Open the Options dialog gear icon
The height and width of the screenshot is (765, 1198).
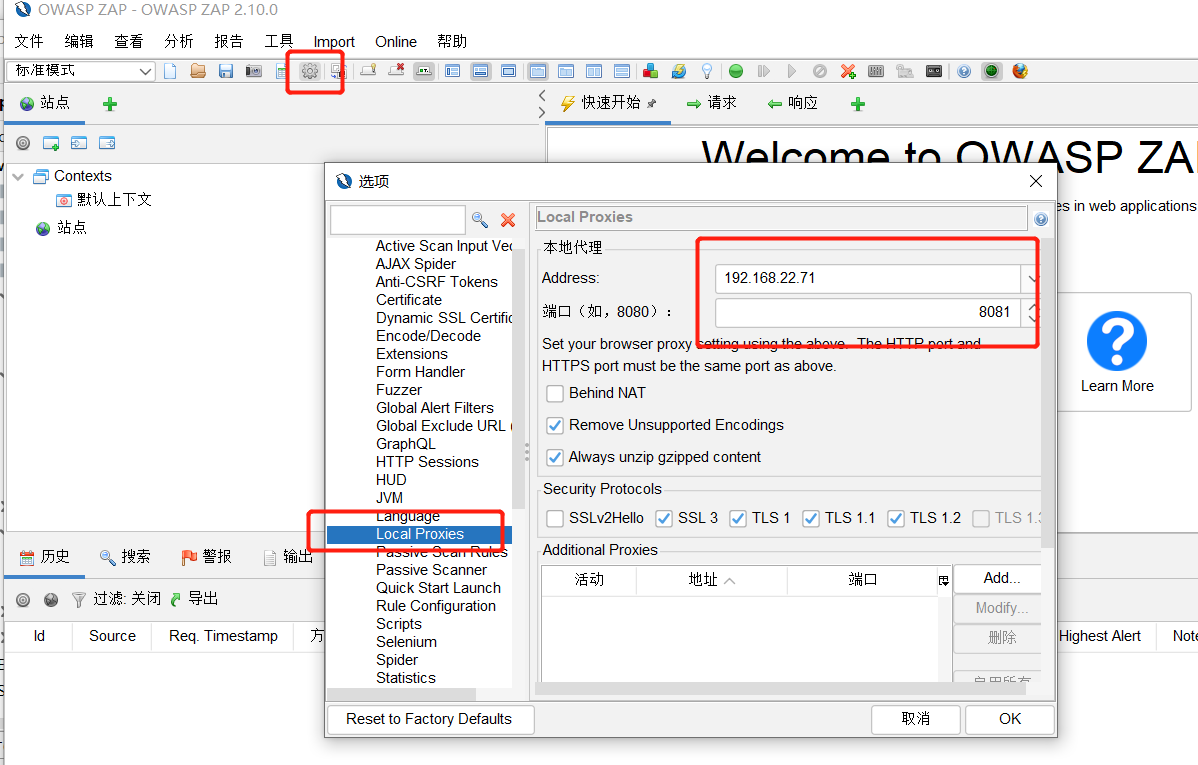[310, 71]
